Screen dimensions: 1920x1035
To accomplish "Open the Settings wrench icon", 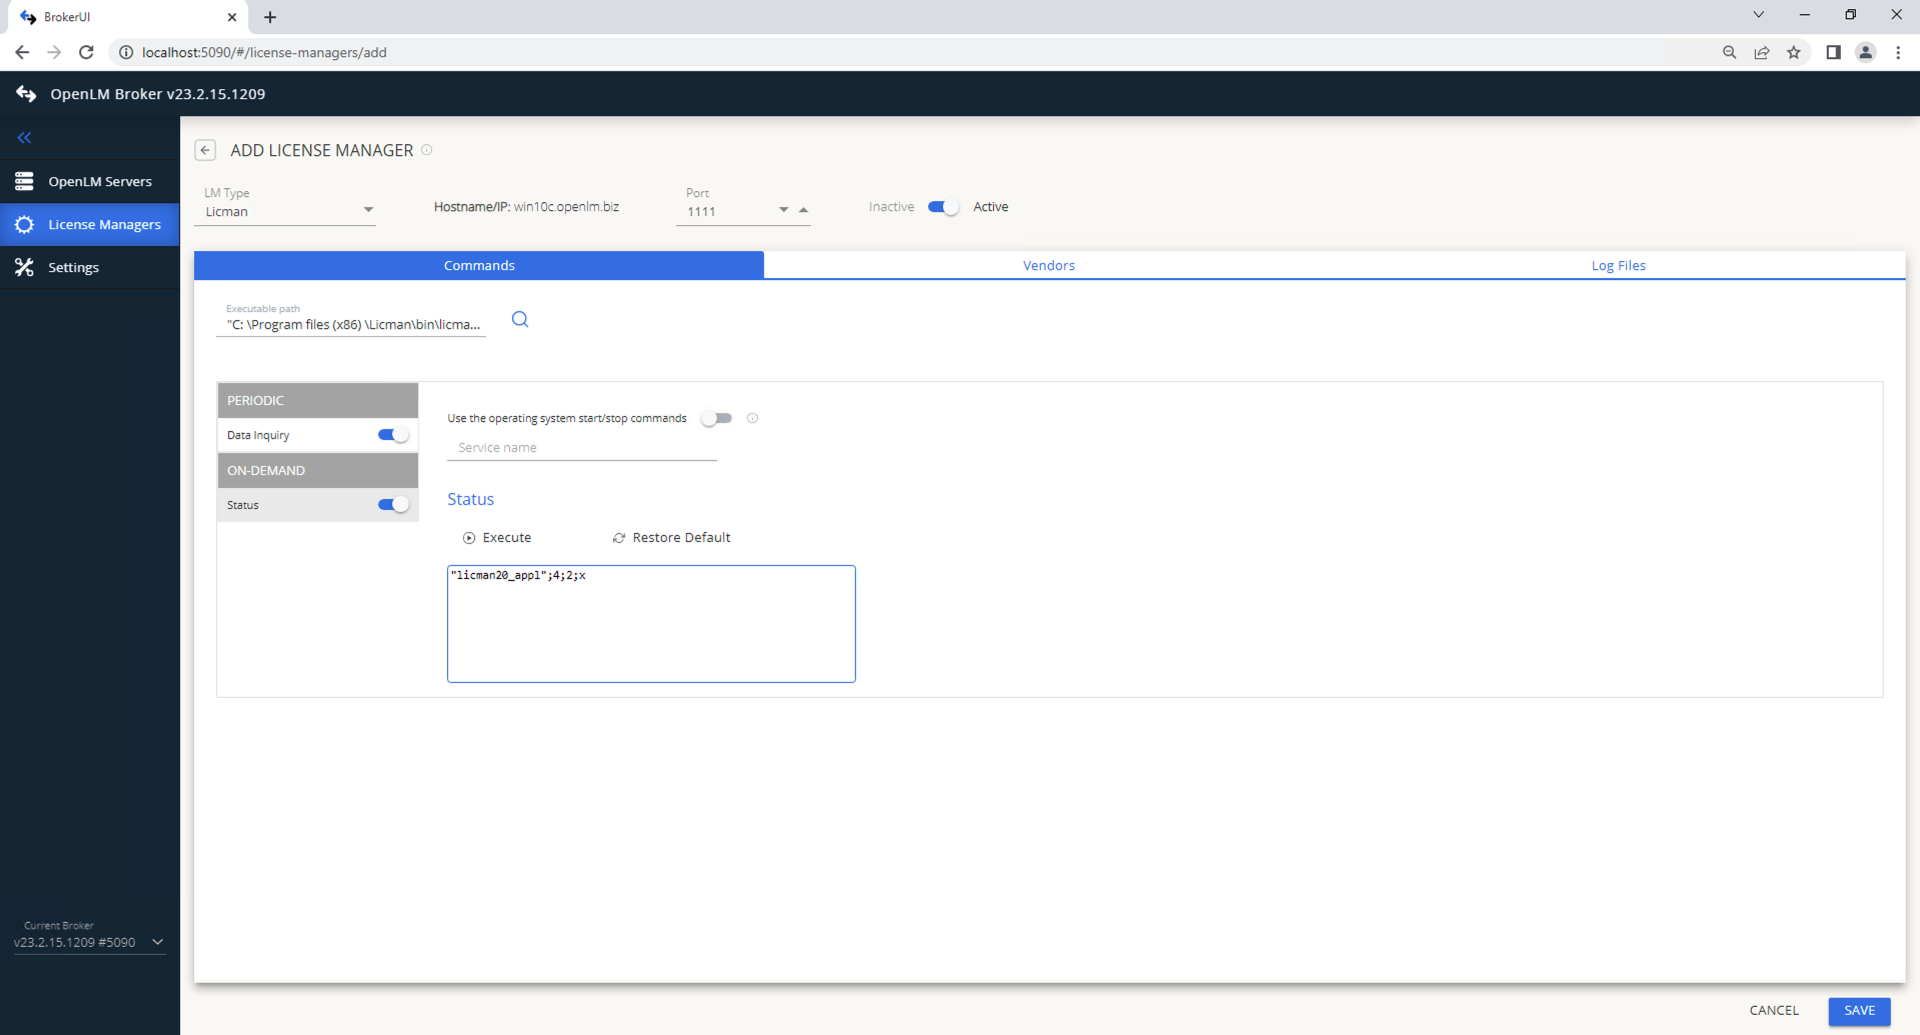I will click(x=24, y=267).
